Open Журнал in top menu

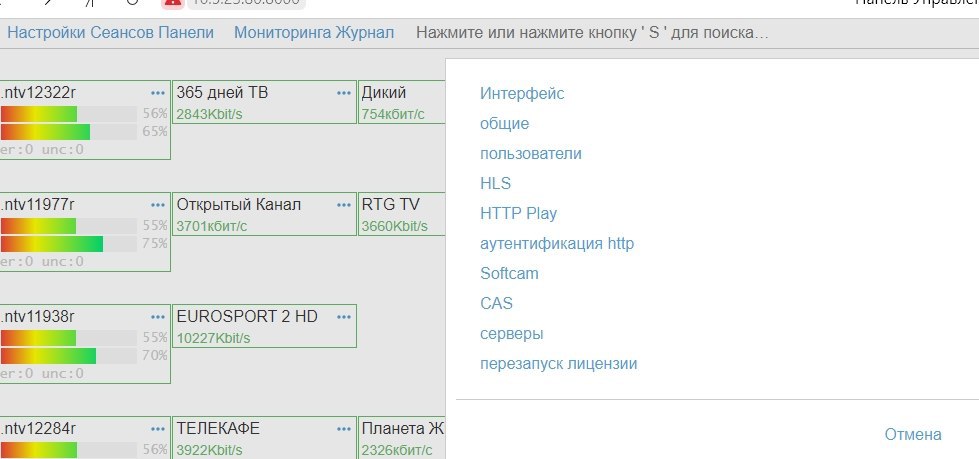pyautogui.click(x=365, y=32)
